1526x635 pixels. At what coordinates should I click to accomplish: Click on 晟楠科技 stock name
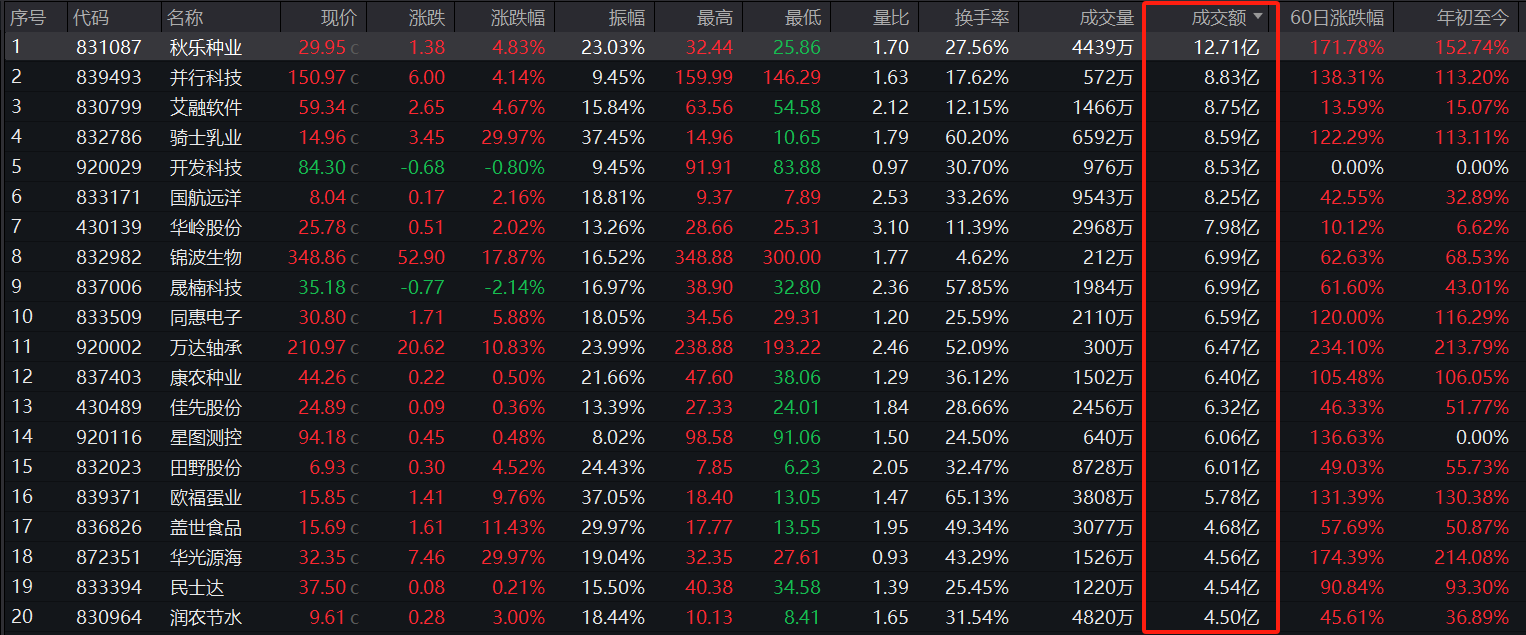[x=205, y=287]
